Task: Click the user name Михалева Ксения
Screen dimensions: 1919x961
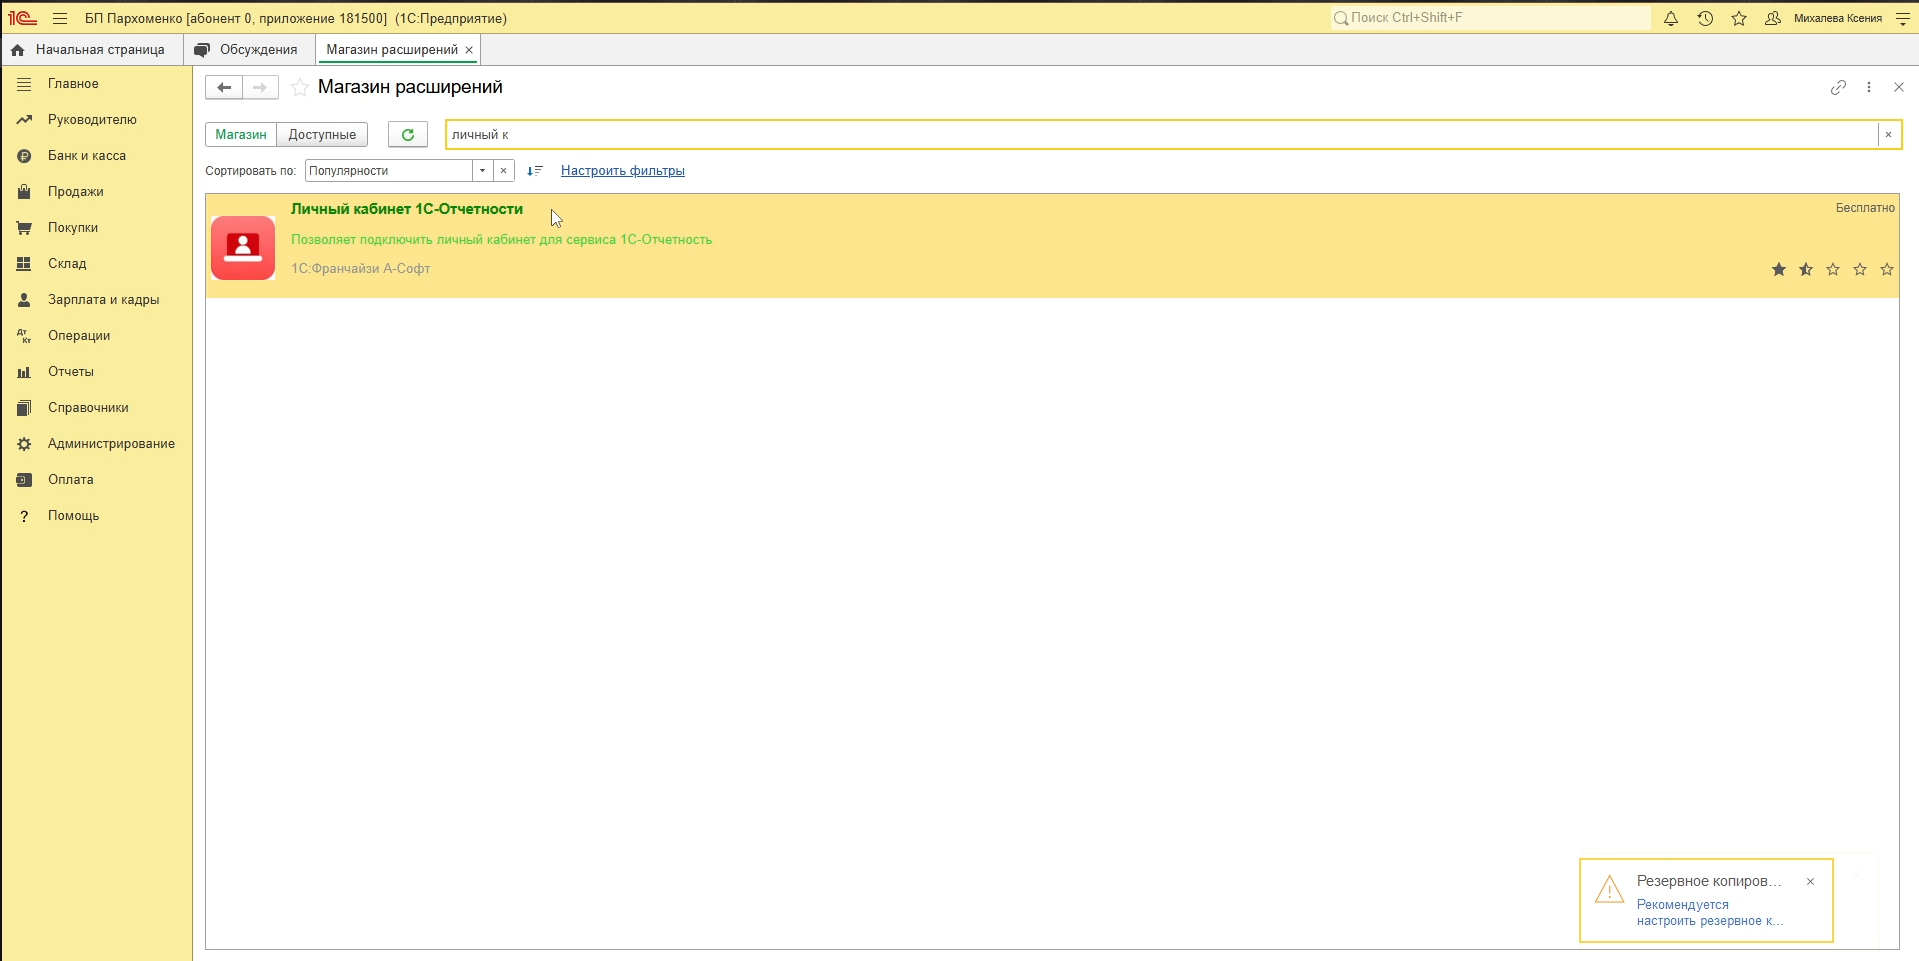Action: tap(1838, 18)
